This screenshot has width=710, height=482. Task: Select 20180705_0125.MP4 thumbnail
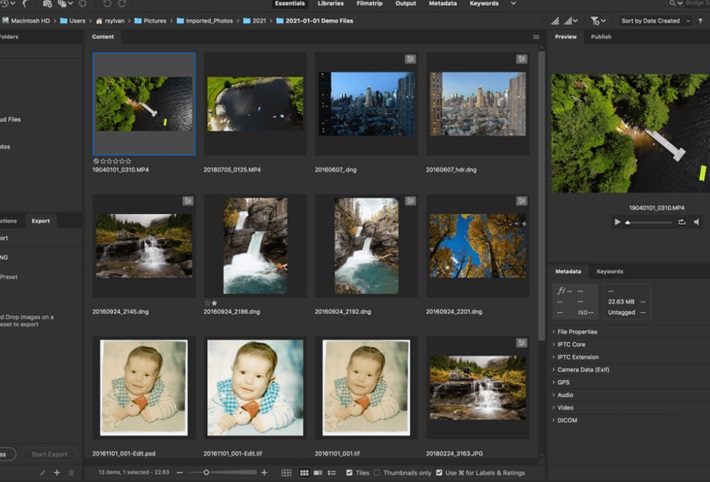(x=255, y=104)
